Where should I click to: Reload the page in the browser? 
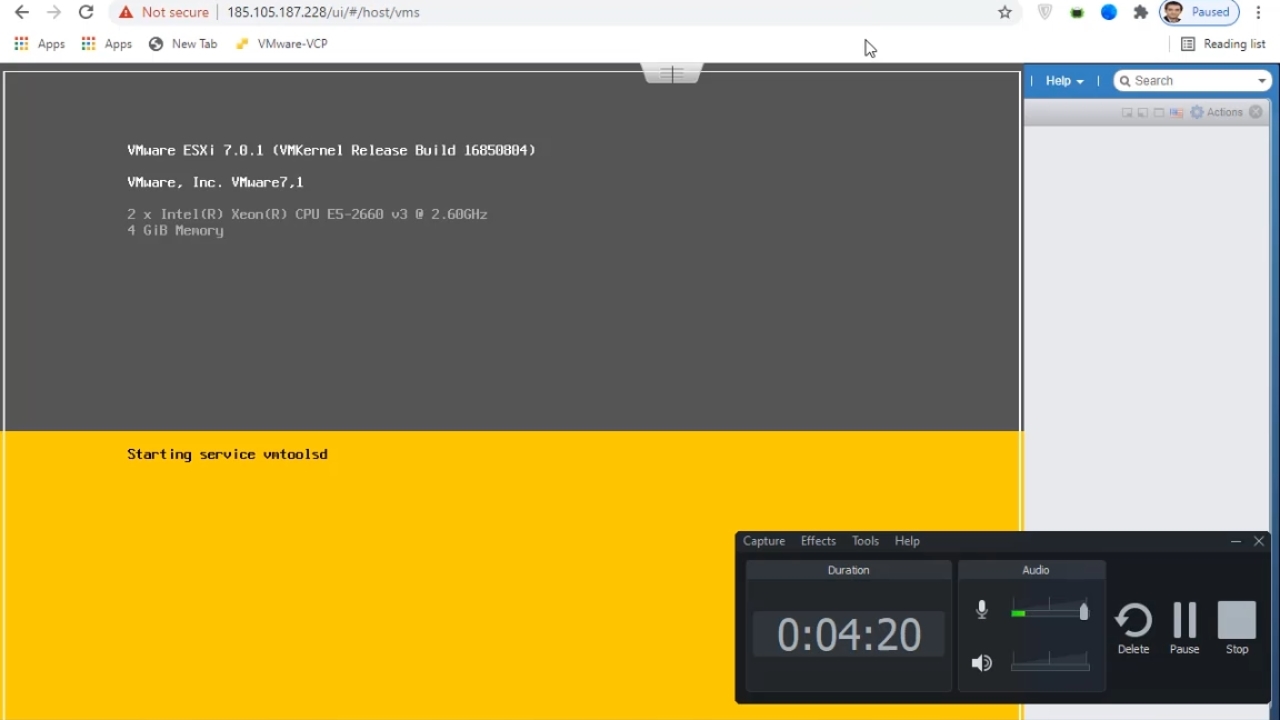pos(86,12)
